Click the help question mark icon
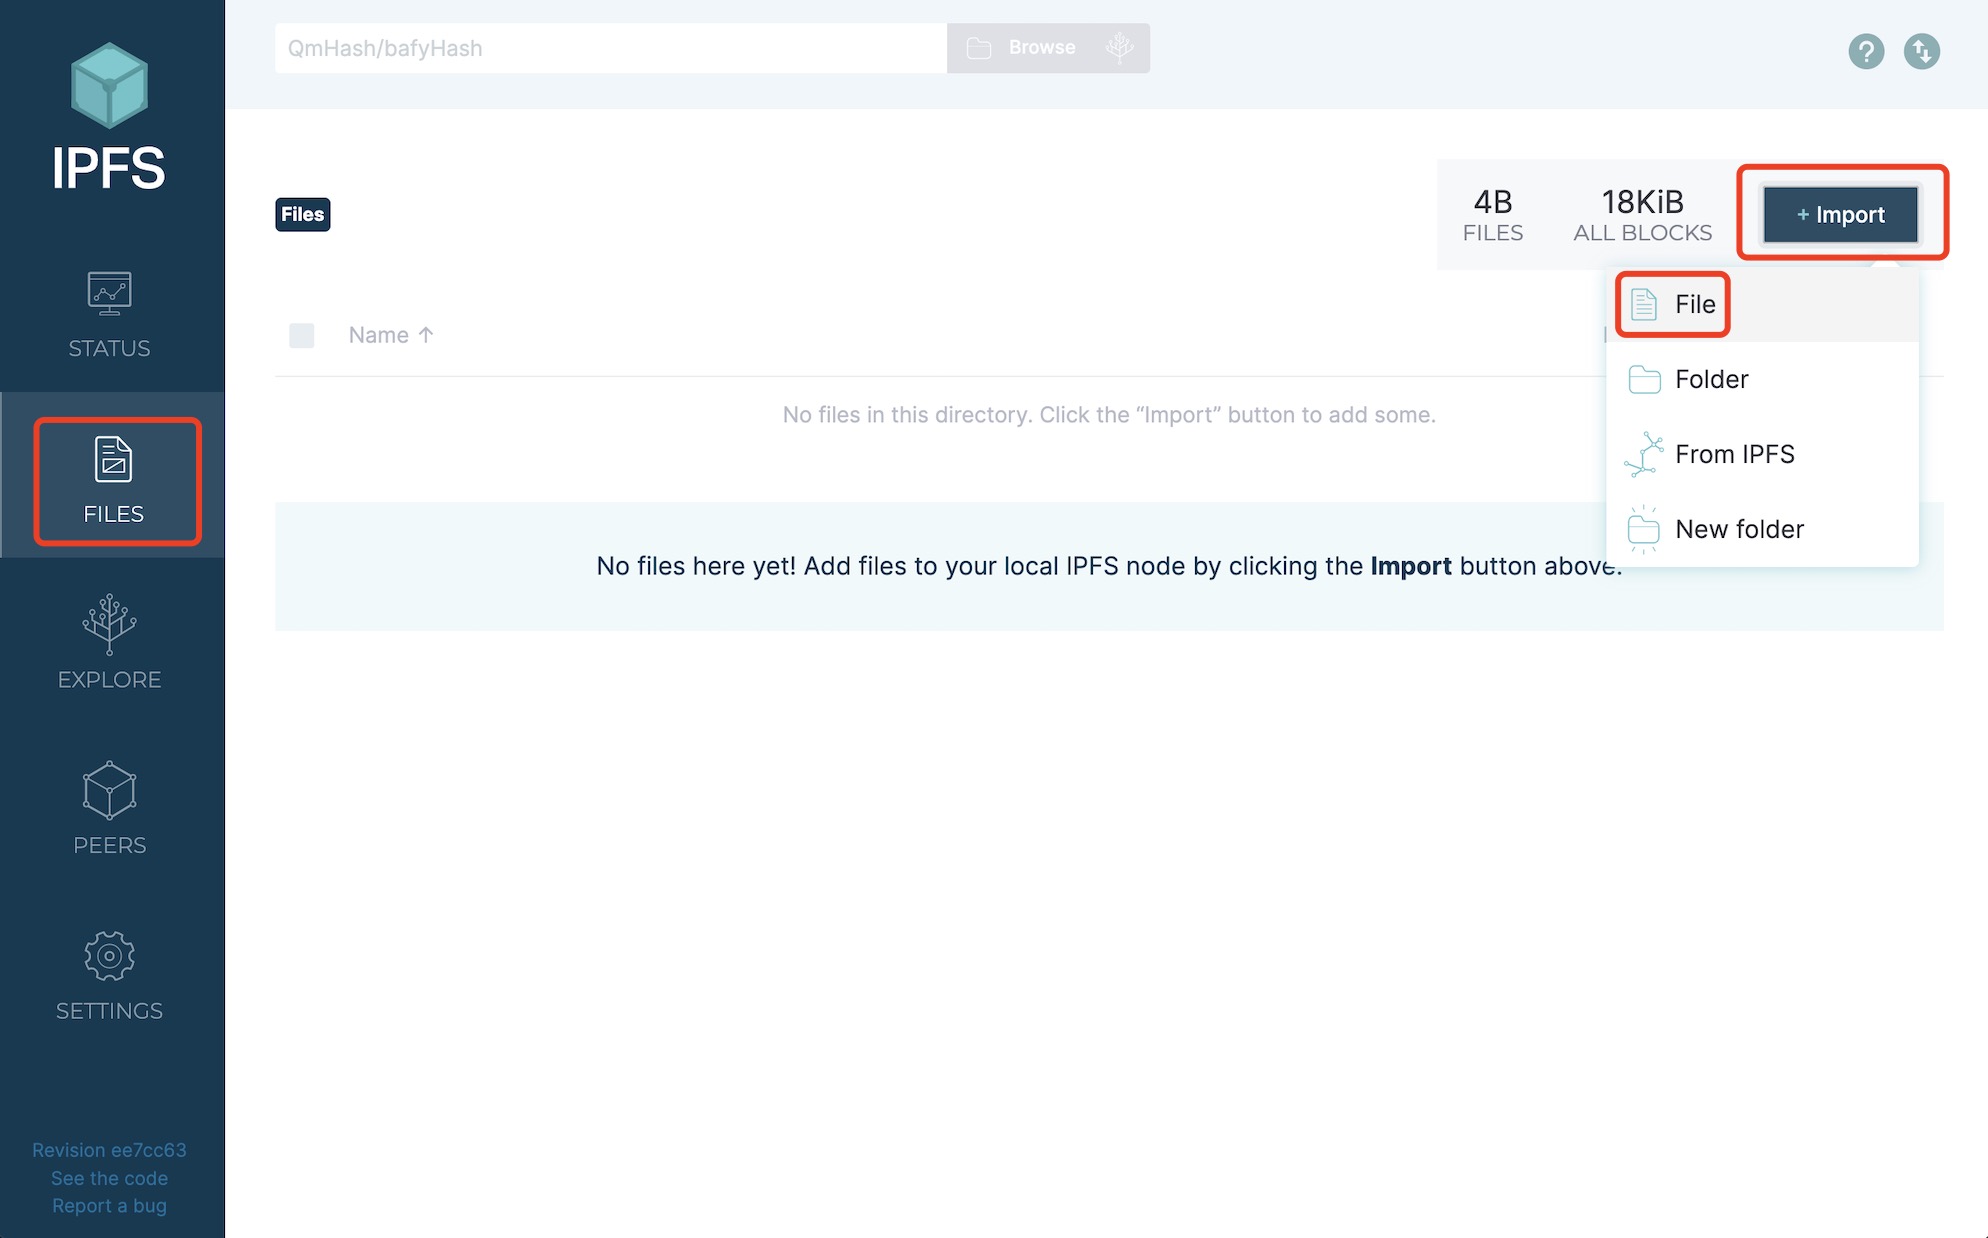This screenshot has width=1988, height=1238. click(1866, 51)
